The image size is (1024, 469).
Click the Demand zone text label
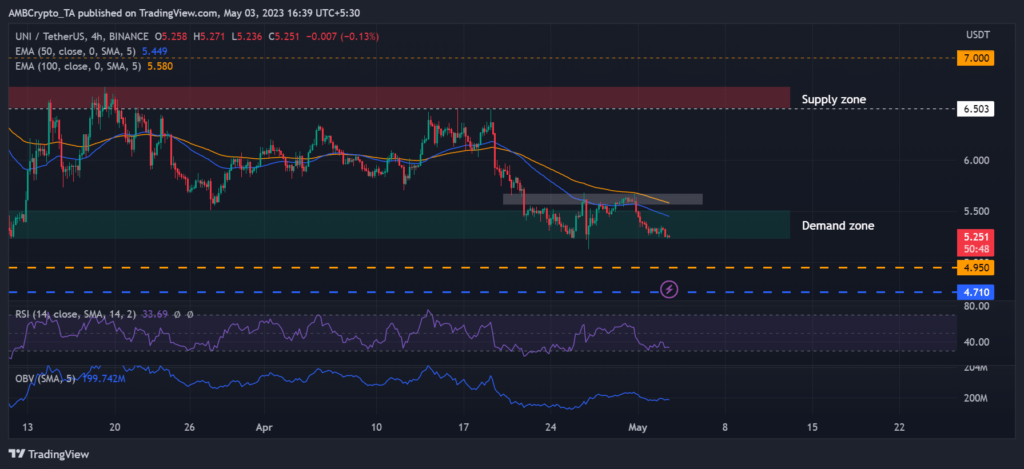point(838,226)
